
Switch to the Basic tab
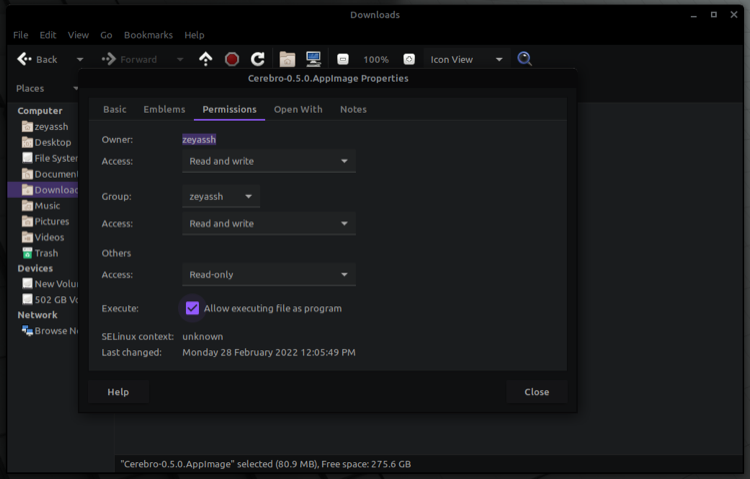pyautogui.click(x=115, y=109)
